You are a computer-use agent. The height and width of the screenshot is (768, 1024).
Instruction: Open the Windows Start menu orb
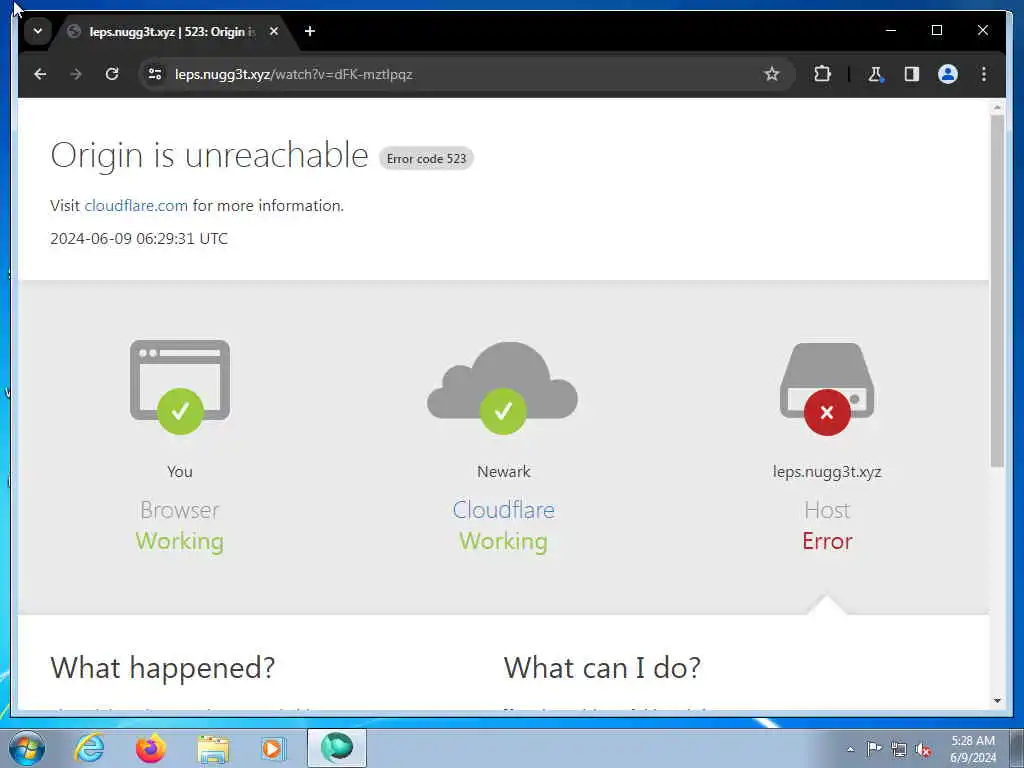(x=27, y=748)
